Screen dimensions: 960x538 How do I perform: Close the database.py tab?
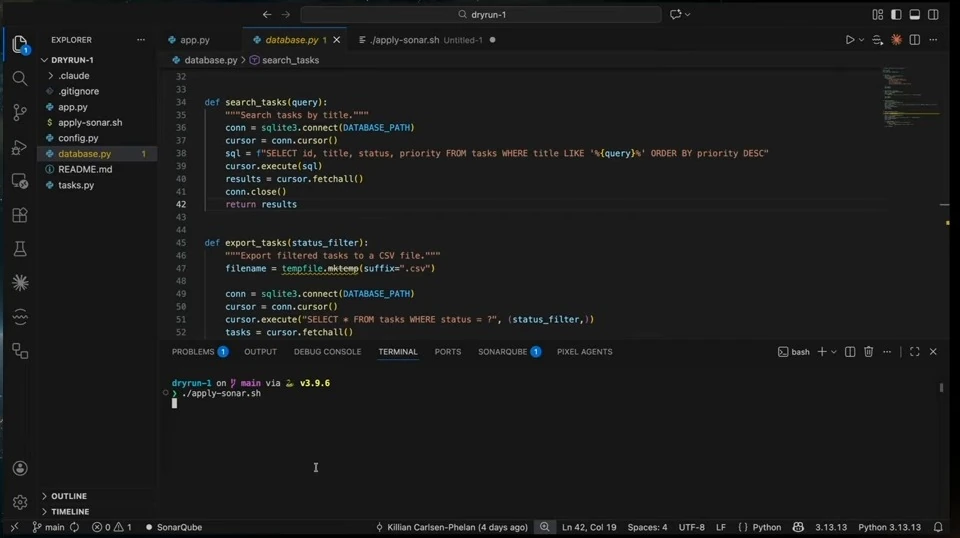[336, 40]
